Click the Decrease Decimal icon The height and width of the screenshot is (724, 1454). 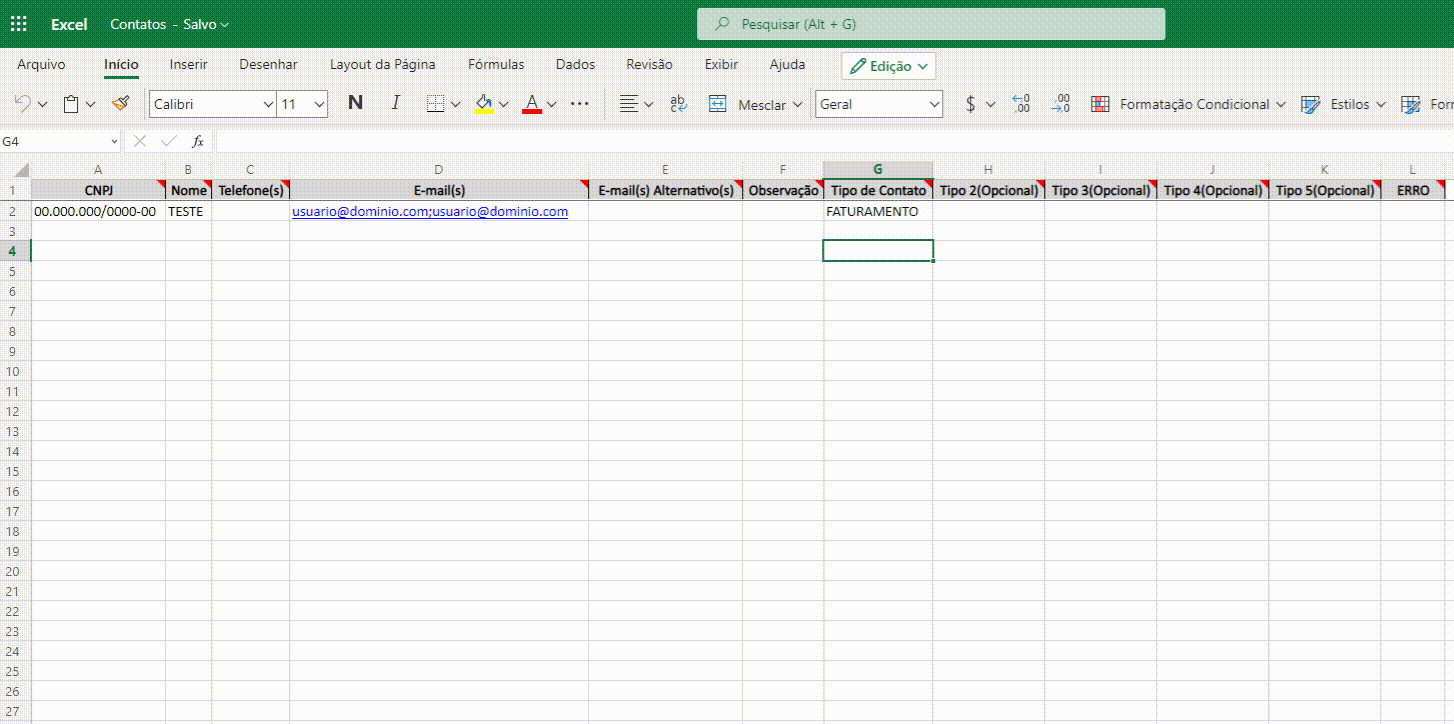(1061, 104)
